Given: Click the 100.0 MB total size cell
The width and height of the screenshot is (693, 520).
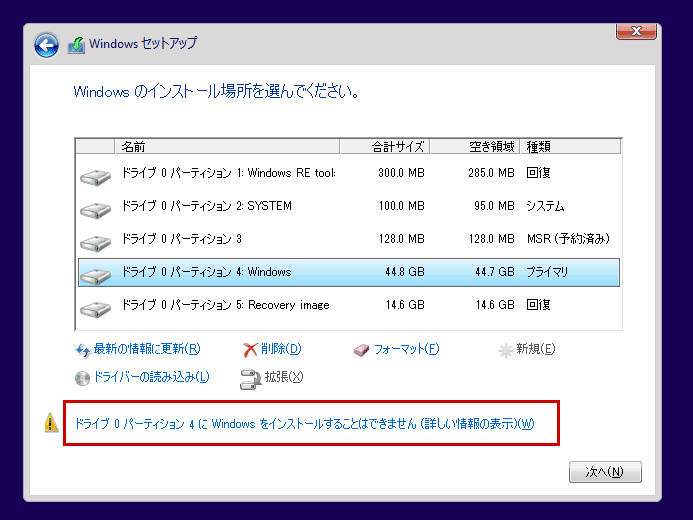Looking at the screenshot, I should [x=401, y=206].
